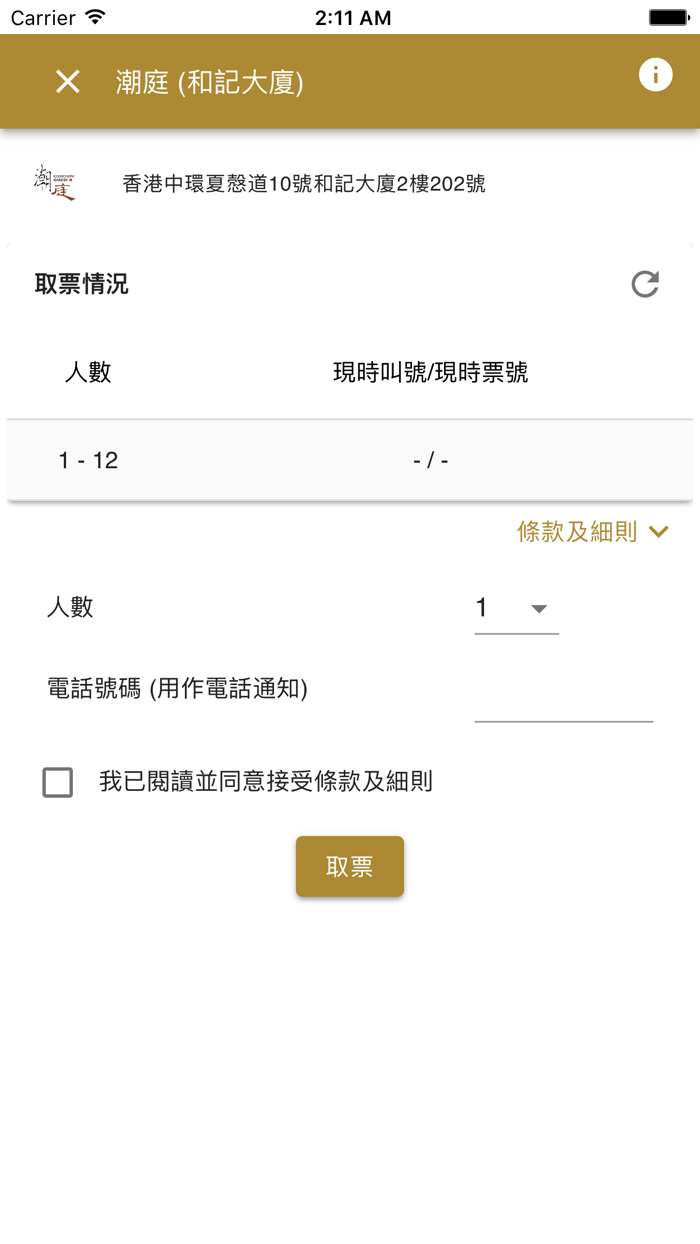Tap the info icon in the header
700x1244 pixels.
point(657,74)
